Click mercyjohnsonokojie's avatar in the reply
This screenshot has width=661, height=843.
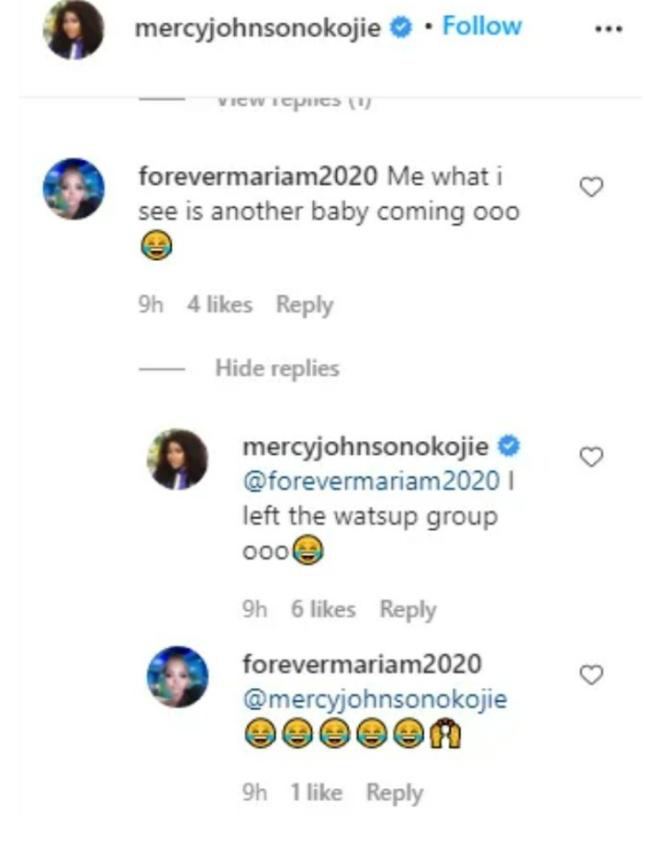click(178, 459)
